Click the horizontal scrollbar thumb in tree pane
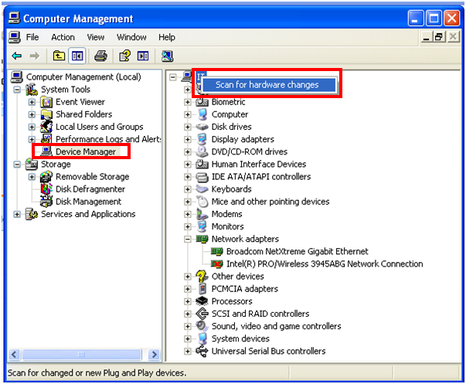Screen dimensions: 466x384 coord(82,354)
